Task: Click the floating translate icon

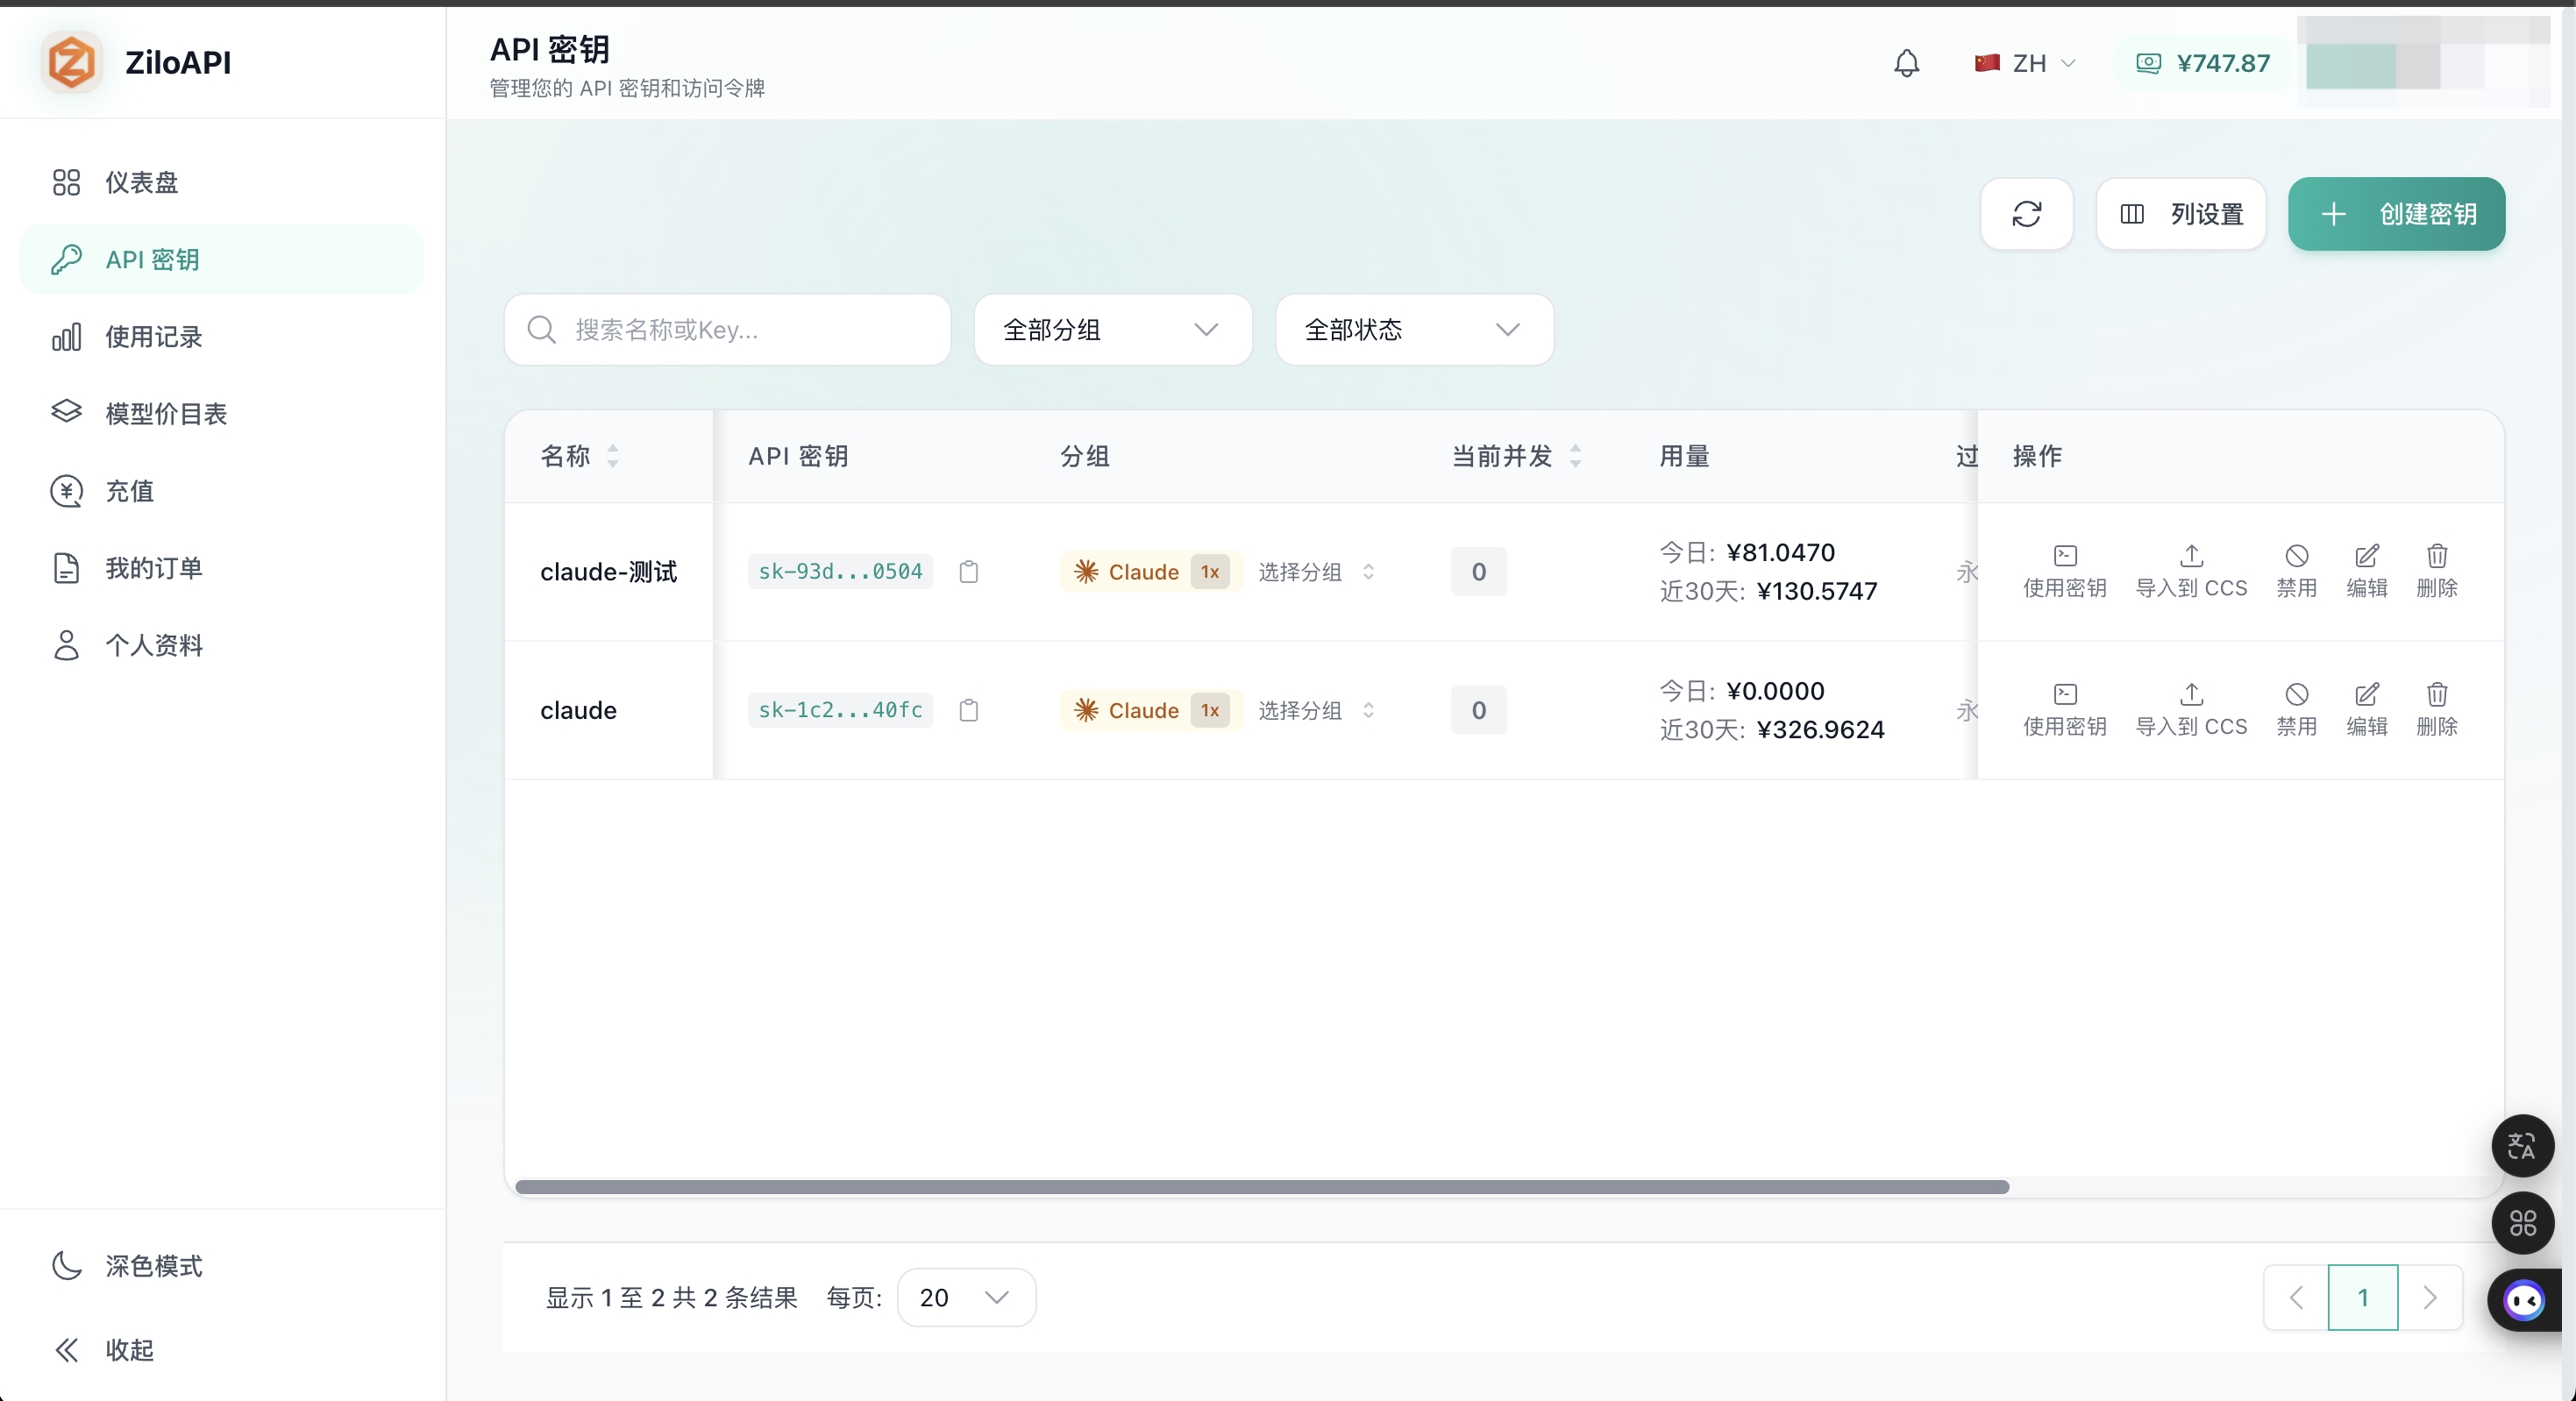Action: coord(2522,1146)
